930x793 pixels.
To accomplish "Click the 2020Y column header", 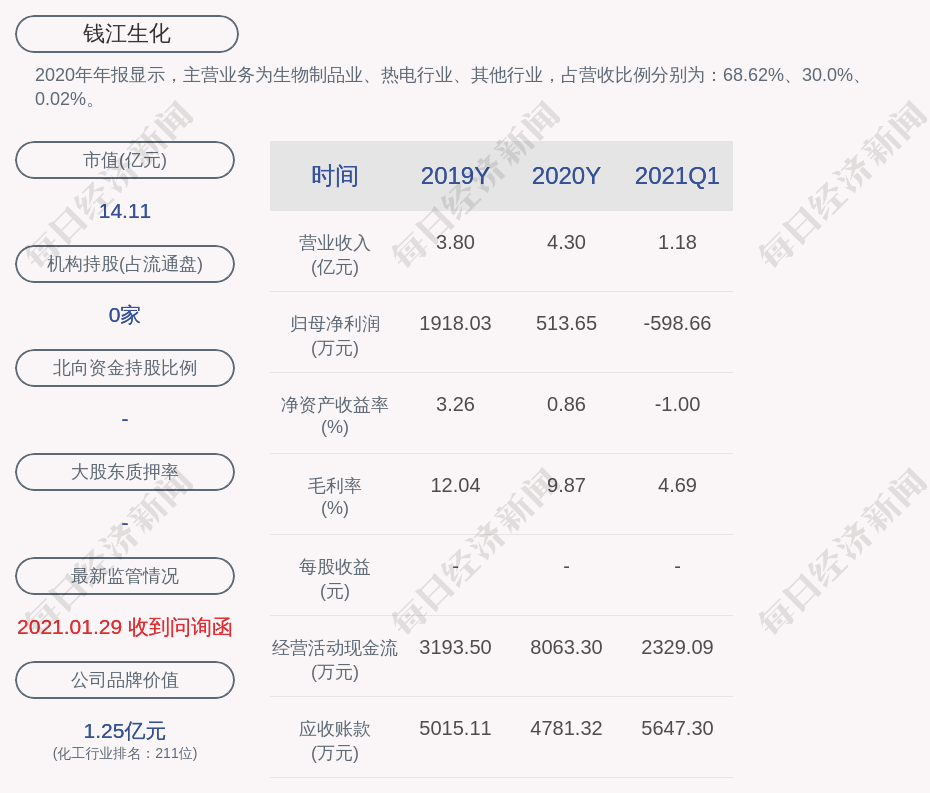I will (566, 176).
